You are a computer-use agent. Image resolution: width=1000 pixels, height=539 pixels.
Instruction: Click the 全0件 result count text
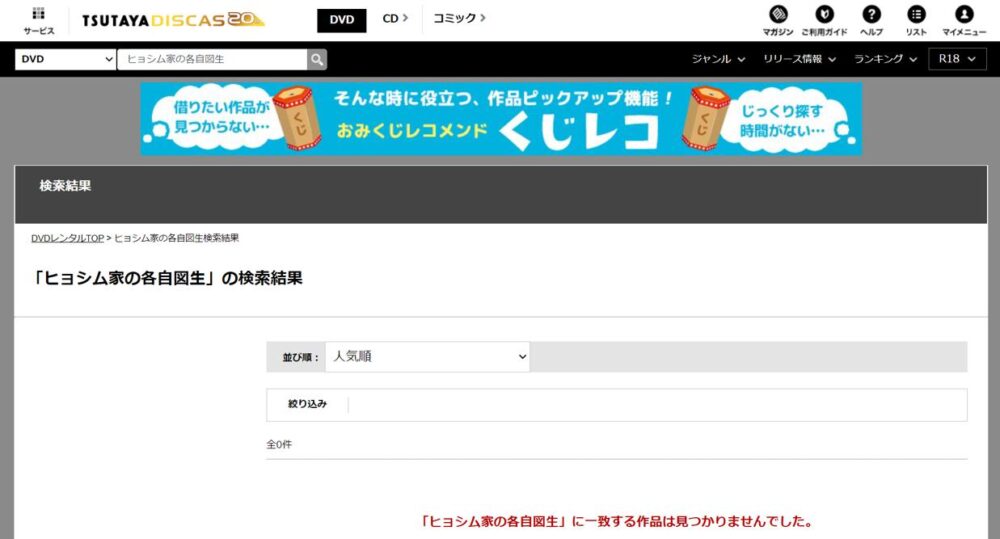(x=279, y=445)
